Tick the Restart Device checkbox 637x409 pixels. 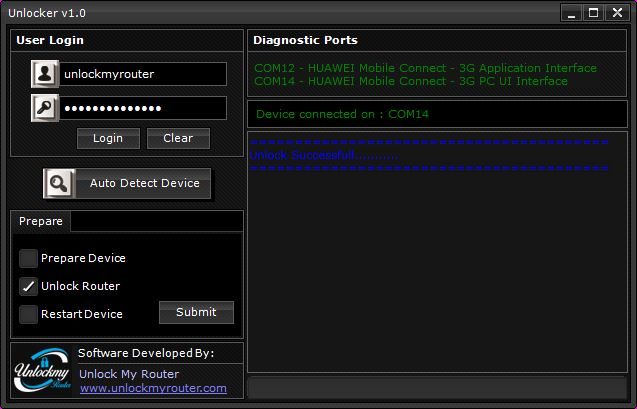[28, 314]
